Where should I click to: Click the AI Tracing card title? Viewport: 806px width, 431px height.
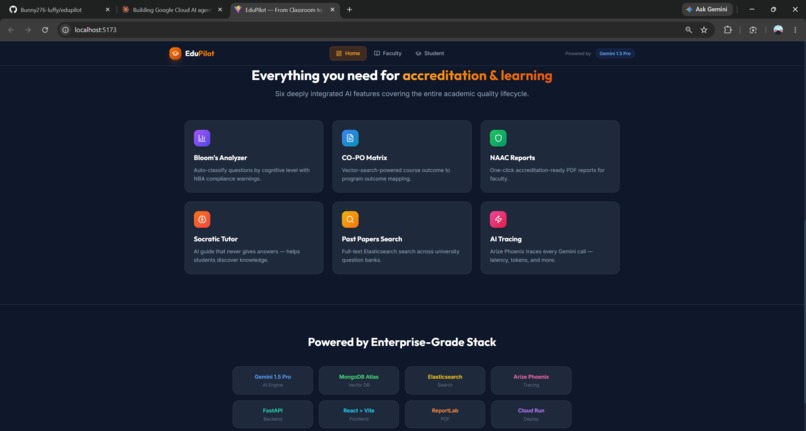(506, 239)
